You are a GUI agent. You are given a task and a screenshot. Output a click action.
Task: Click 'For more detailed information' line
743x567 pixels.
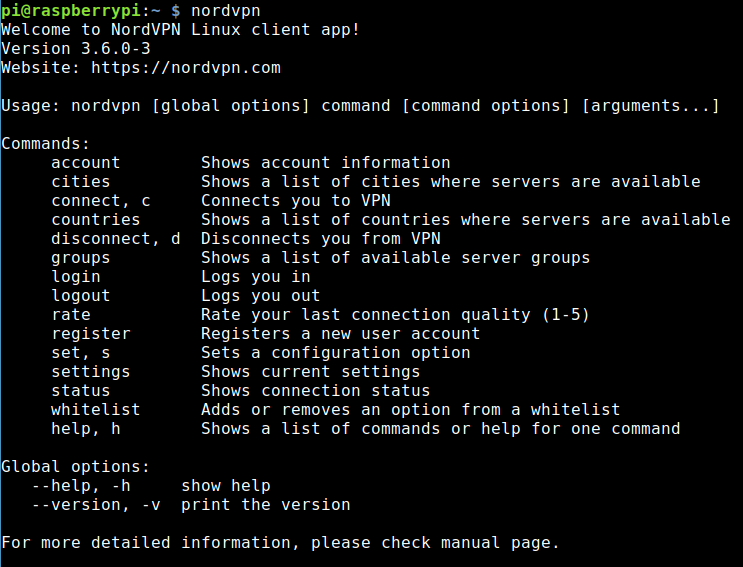pos(281,543)
